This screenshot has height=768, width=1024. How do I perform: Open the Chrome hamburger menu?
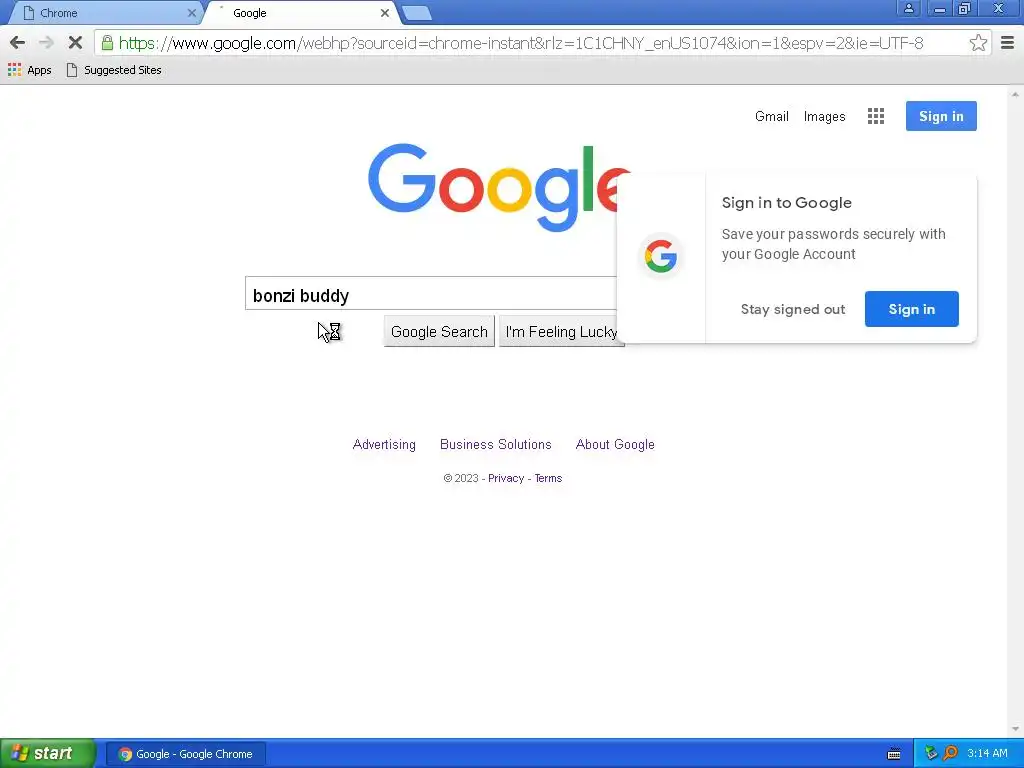pos(1008,43)
